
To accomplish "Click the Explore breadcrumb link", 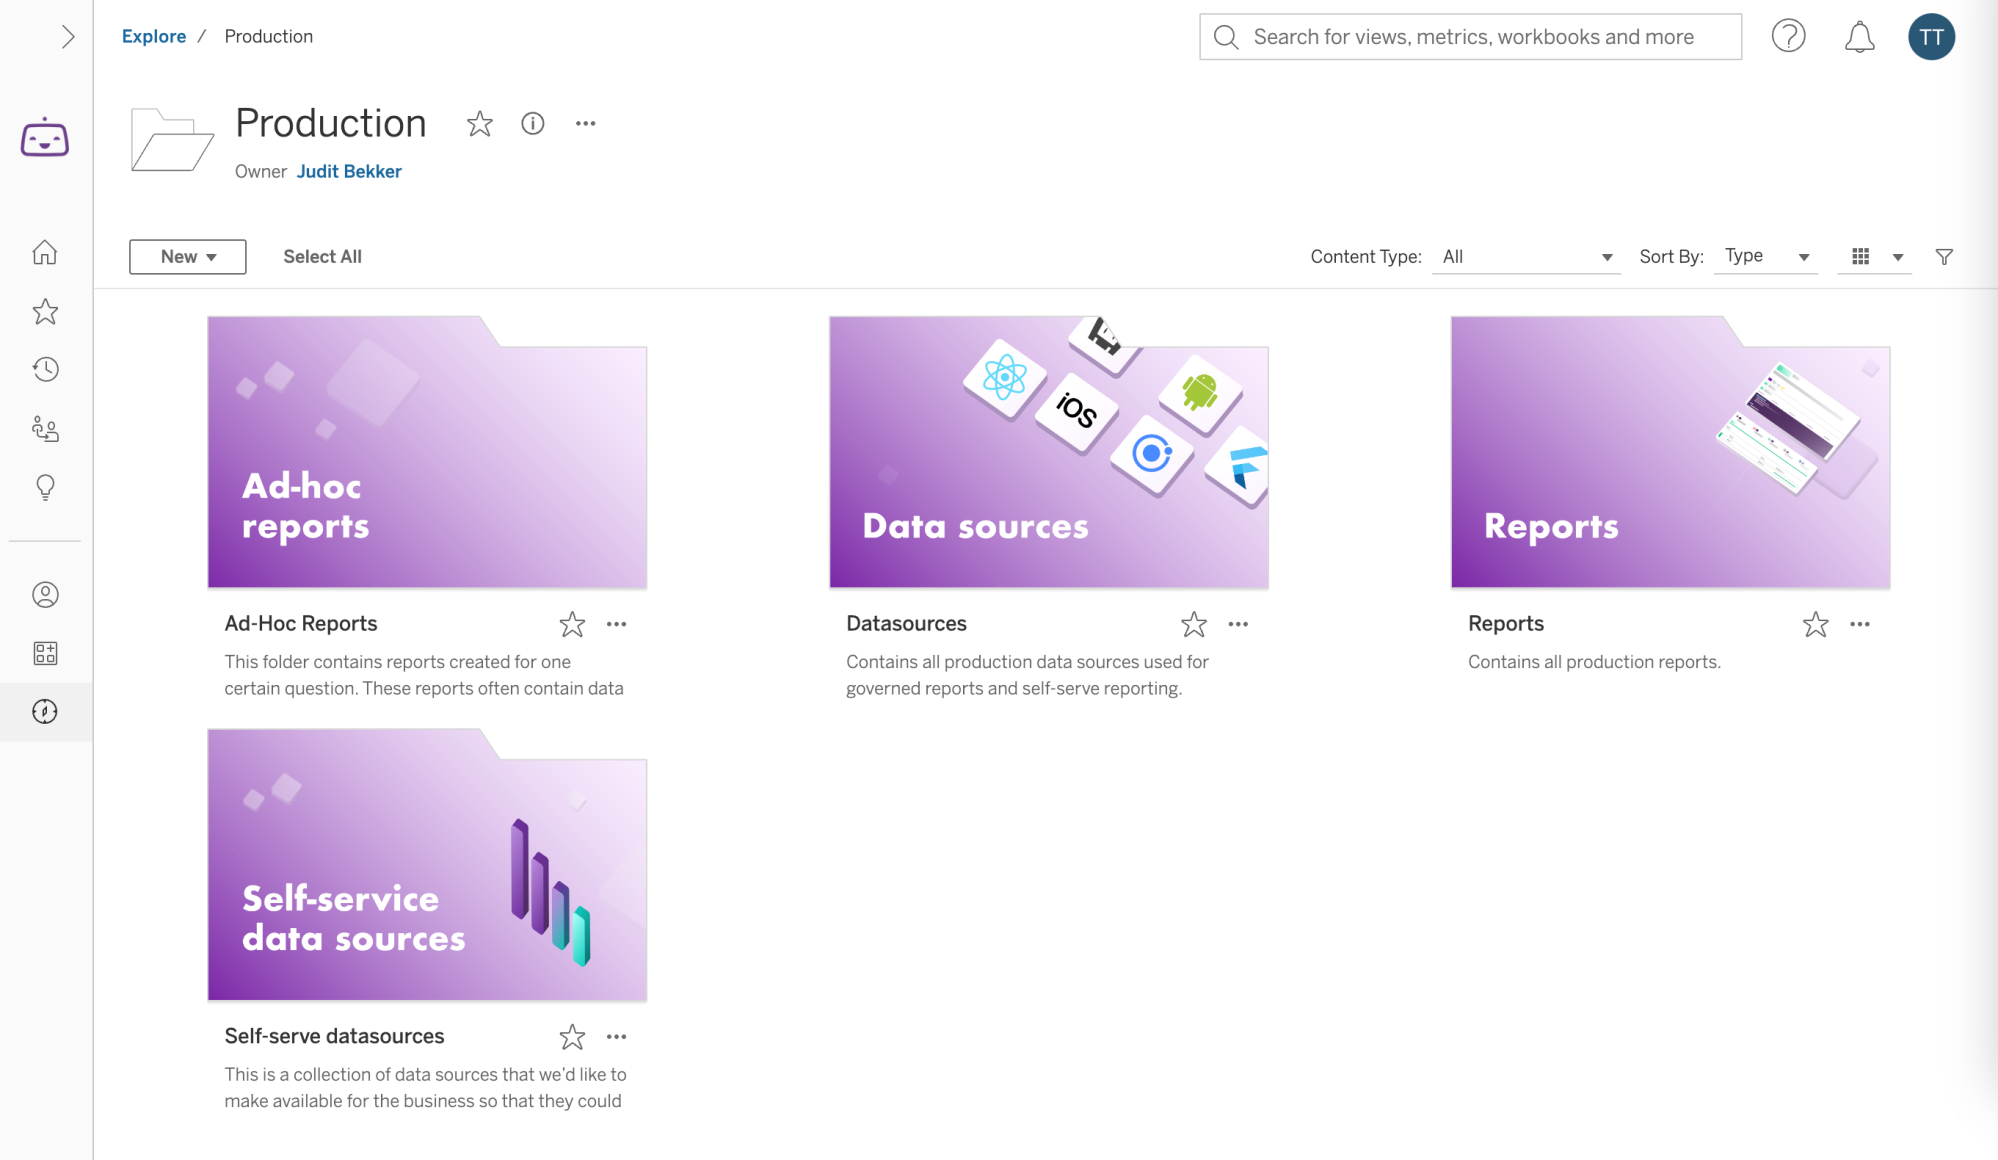I will [154, 36].
